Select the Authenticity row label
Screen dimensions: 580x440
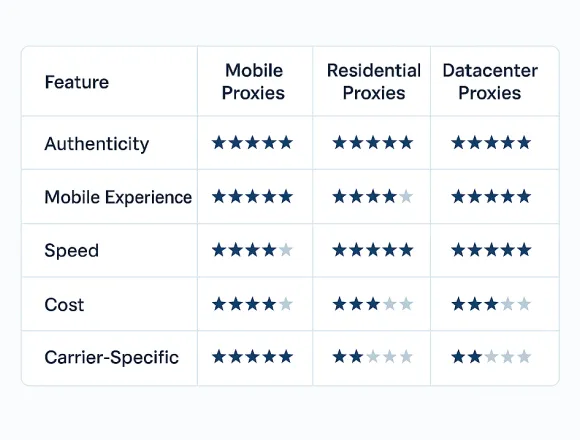[97, 144]
